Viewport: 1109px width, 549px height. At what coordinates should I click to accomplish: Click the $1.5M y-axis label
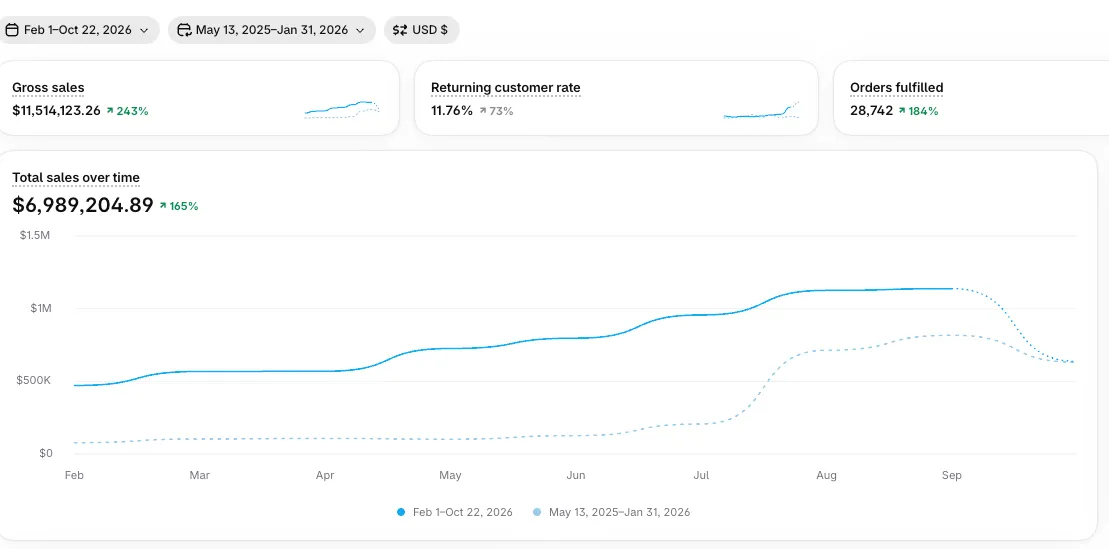coord(35,235)
